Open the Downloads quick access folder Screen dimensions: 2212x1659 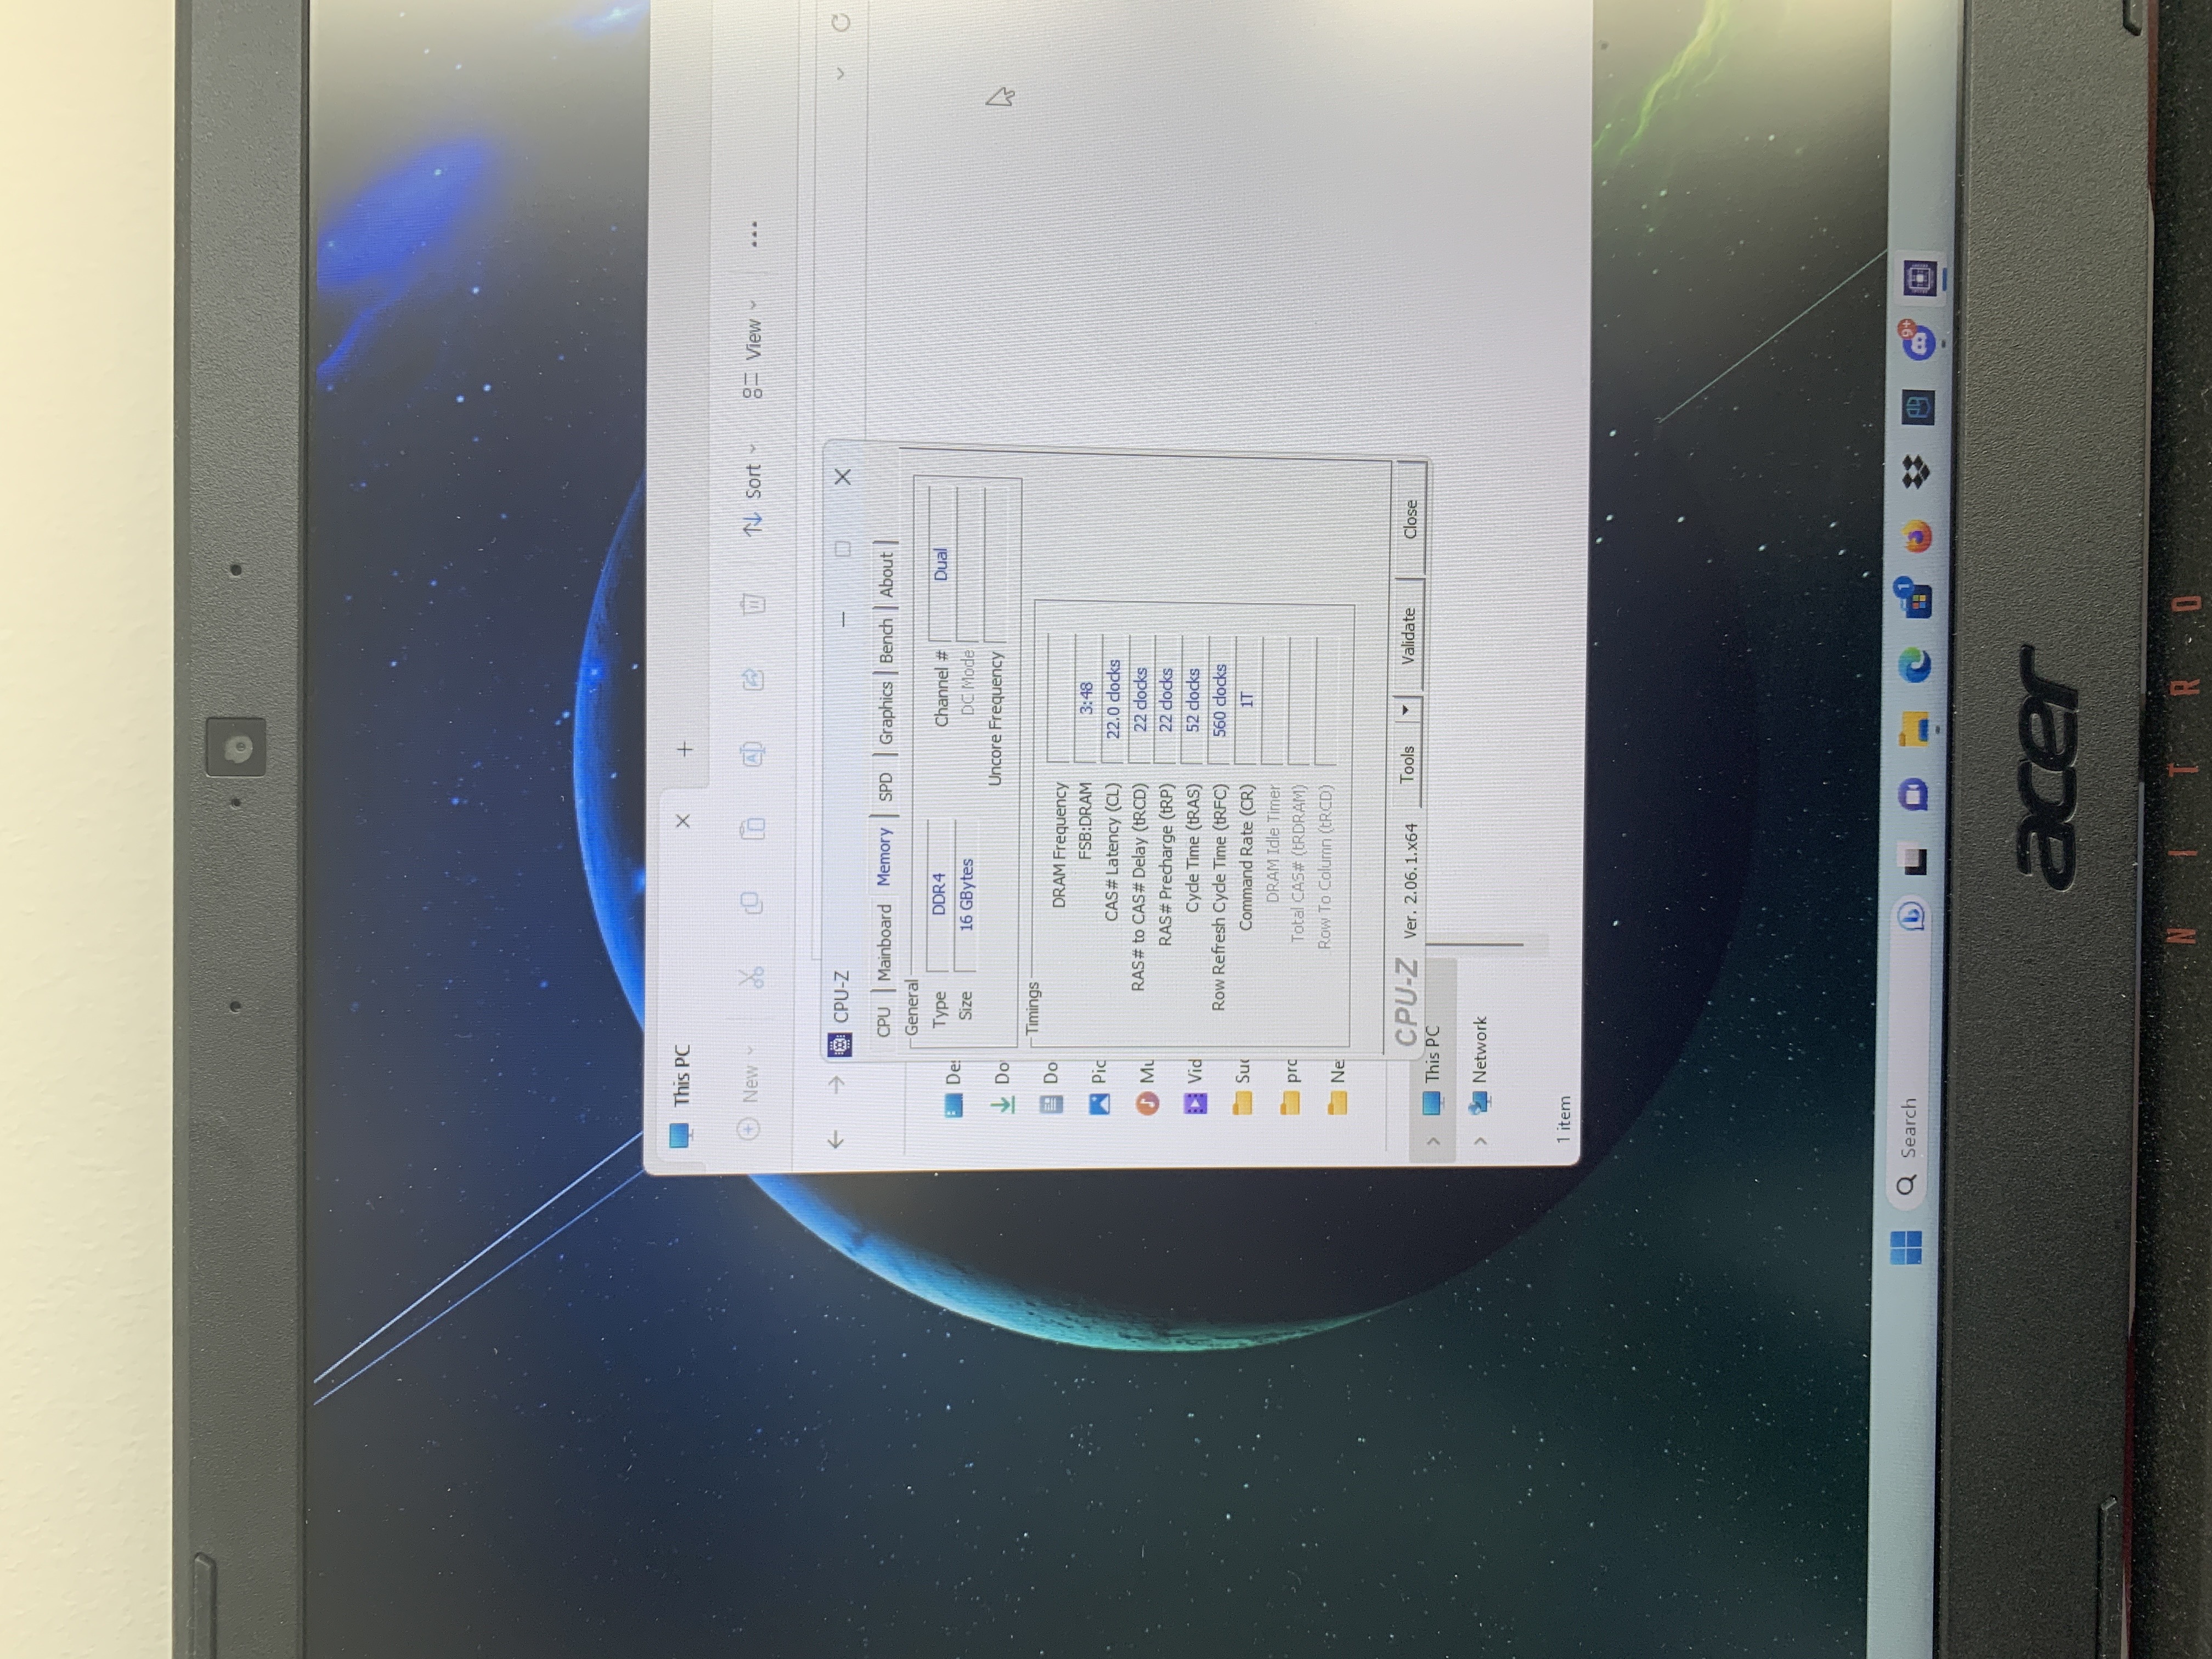tap(1002, 1087)
